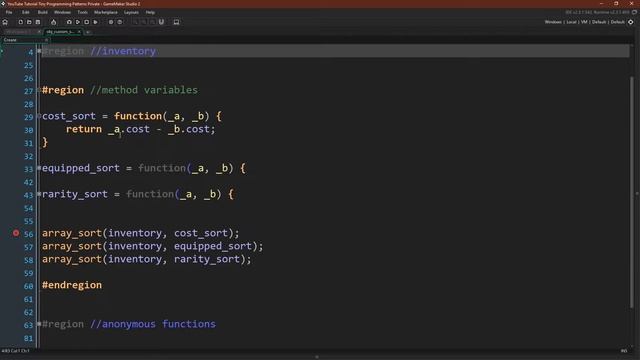The height and width of the screenshot is (360, 640).
Task: Click the #endregion text on line 60
Action: [72, 285]
